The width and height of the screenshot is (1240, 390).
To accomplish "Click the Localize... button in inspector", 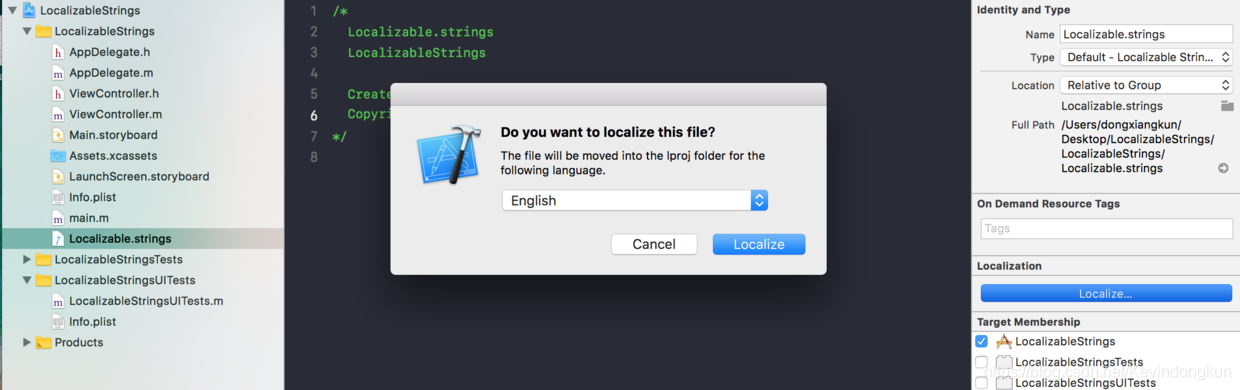I will click(1106, 293).
